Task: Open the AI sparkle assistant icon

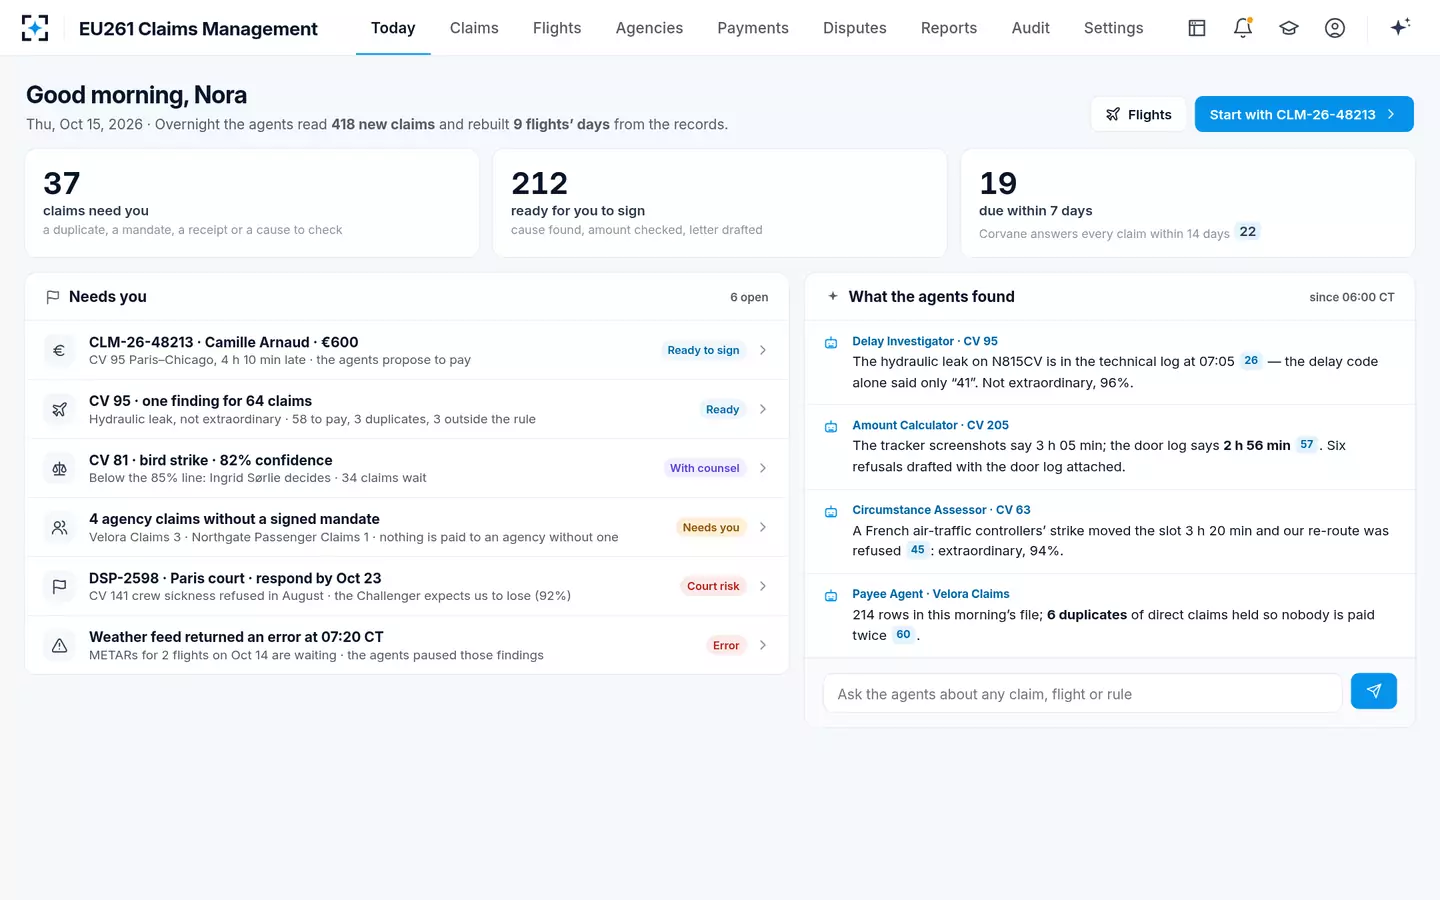Action: pos(1400,27)
